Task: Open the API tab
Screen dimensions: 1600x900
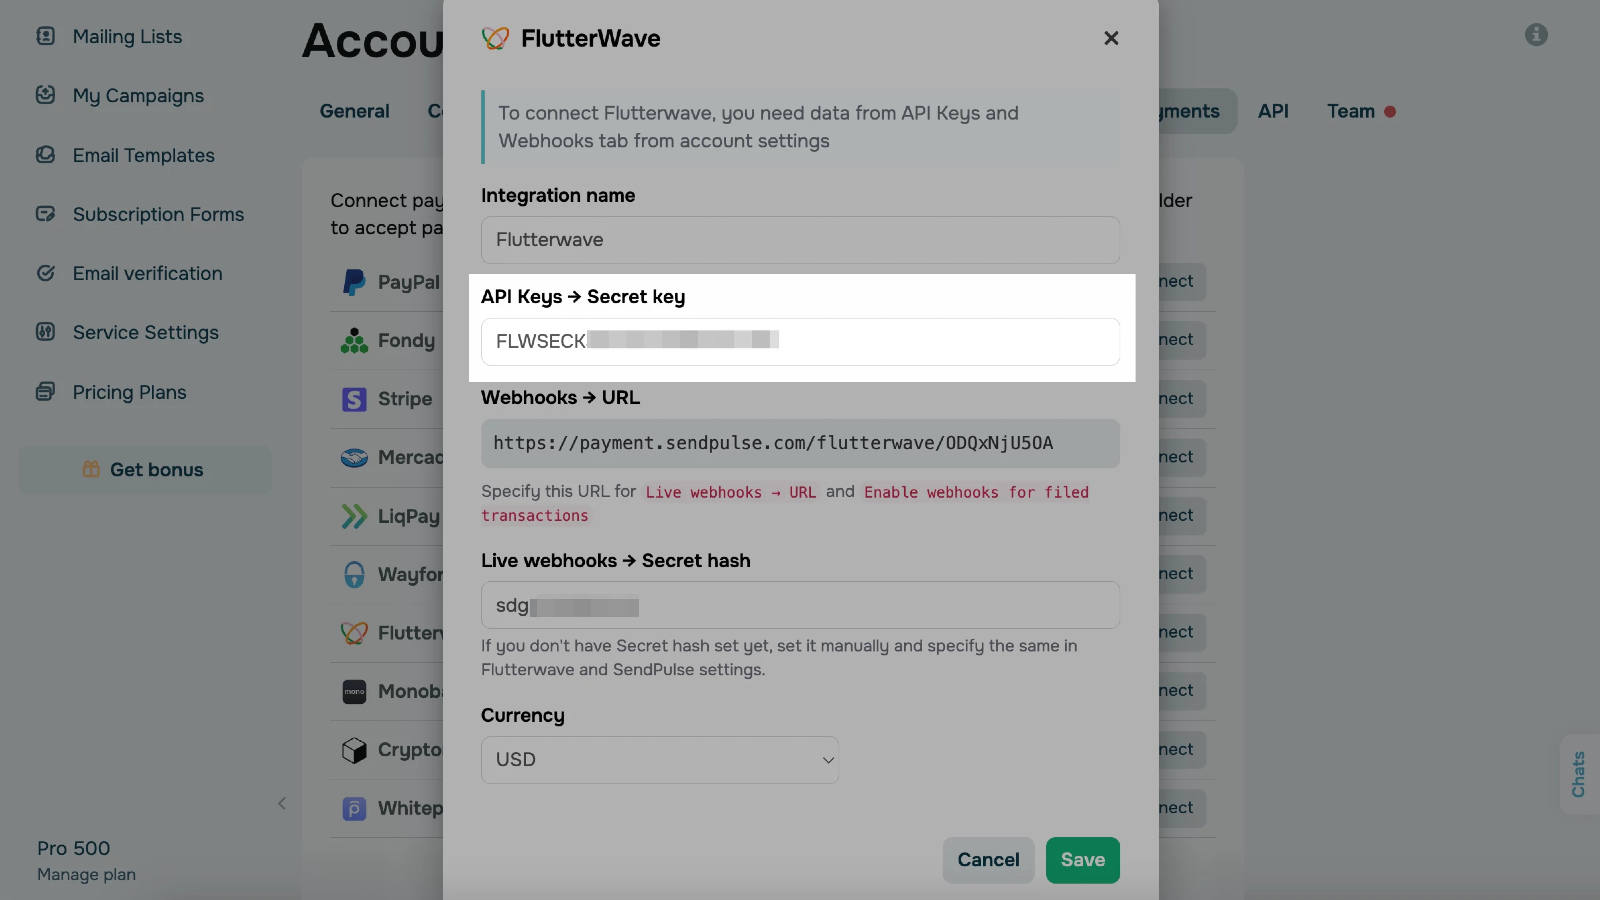Action: (1273, 111)
